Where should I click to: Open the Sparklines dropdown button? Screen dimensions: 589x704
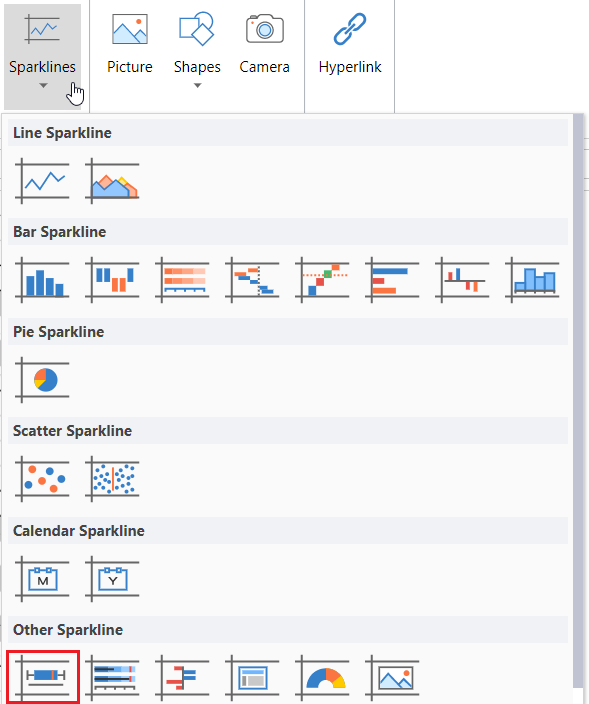pos(43,56)
